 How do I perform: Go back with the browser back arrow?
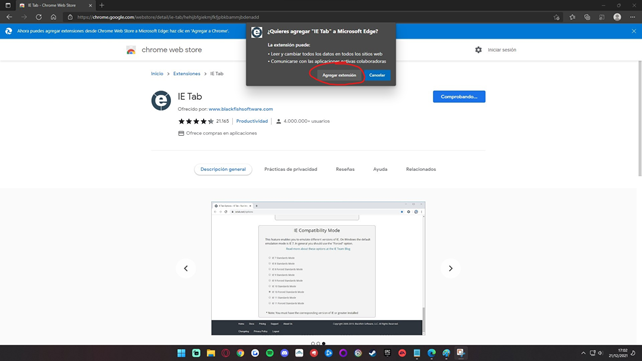click(9, 17)
